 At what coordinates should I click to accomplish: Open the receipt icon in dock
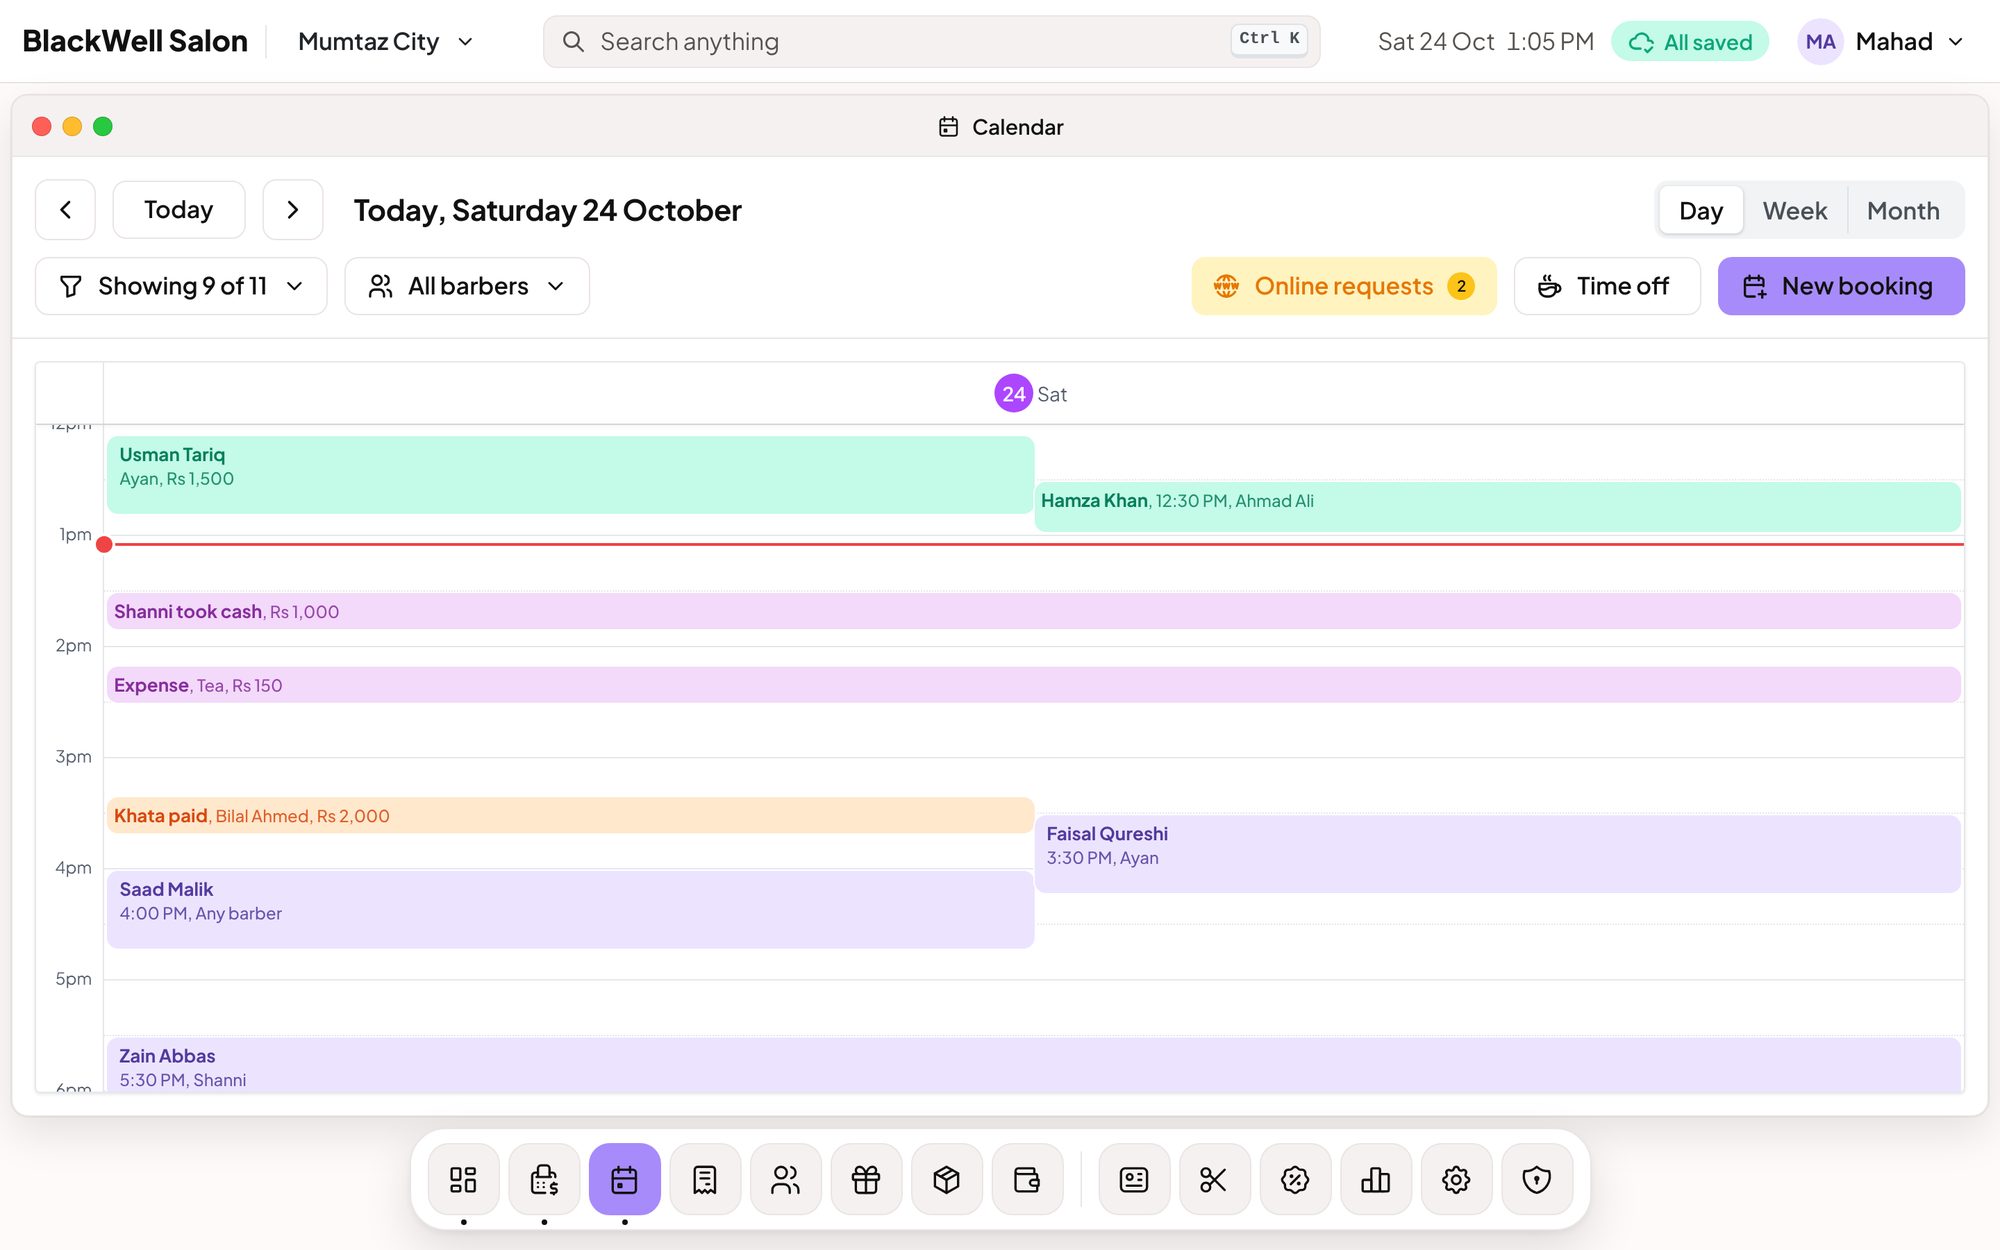(x=705, y=1179)
